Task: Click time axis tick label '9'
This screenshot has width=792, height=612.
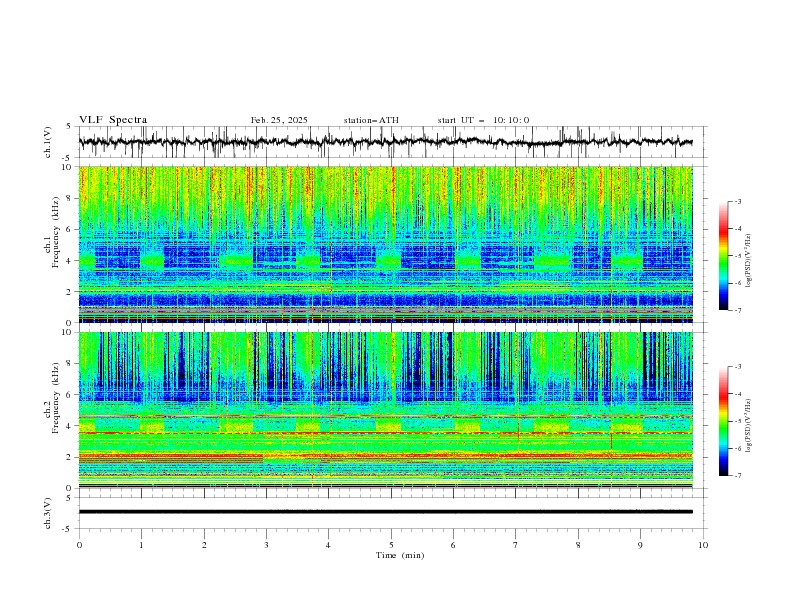Action: (640, 545)
